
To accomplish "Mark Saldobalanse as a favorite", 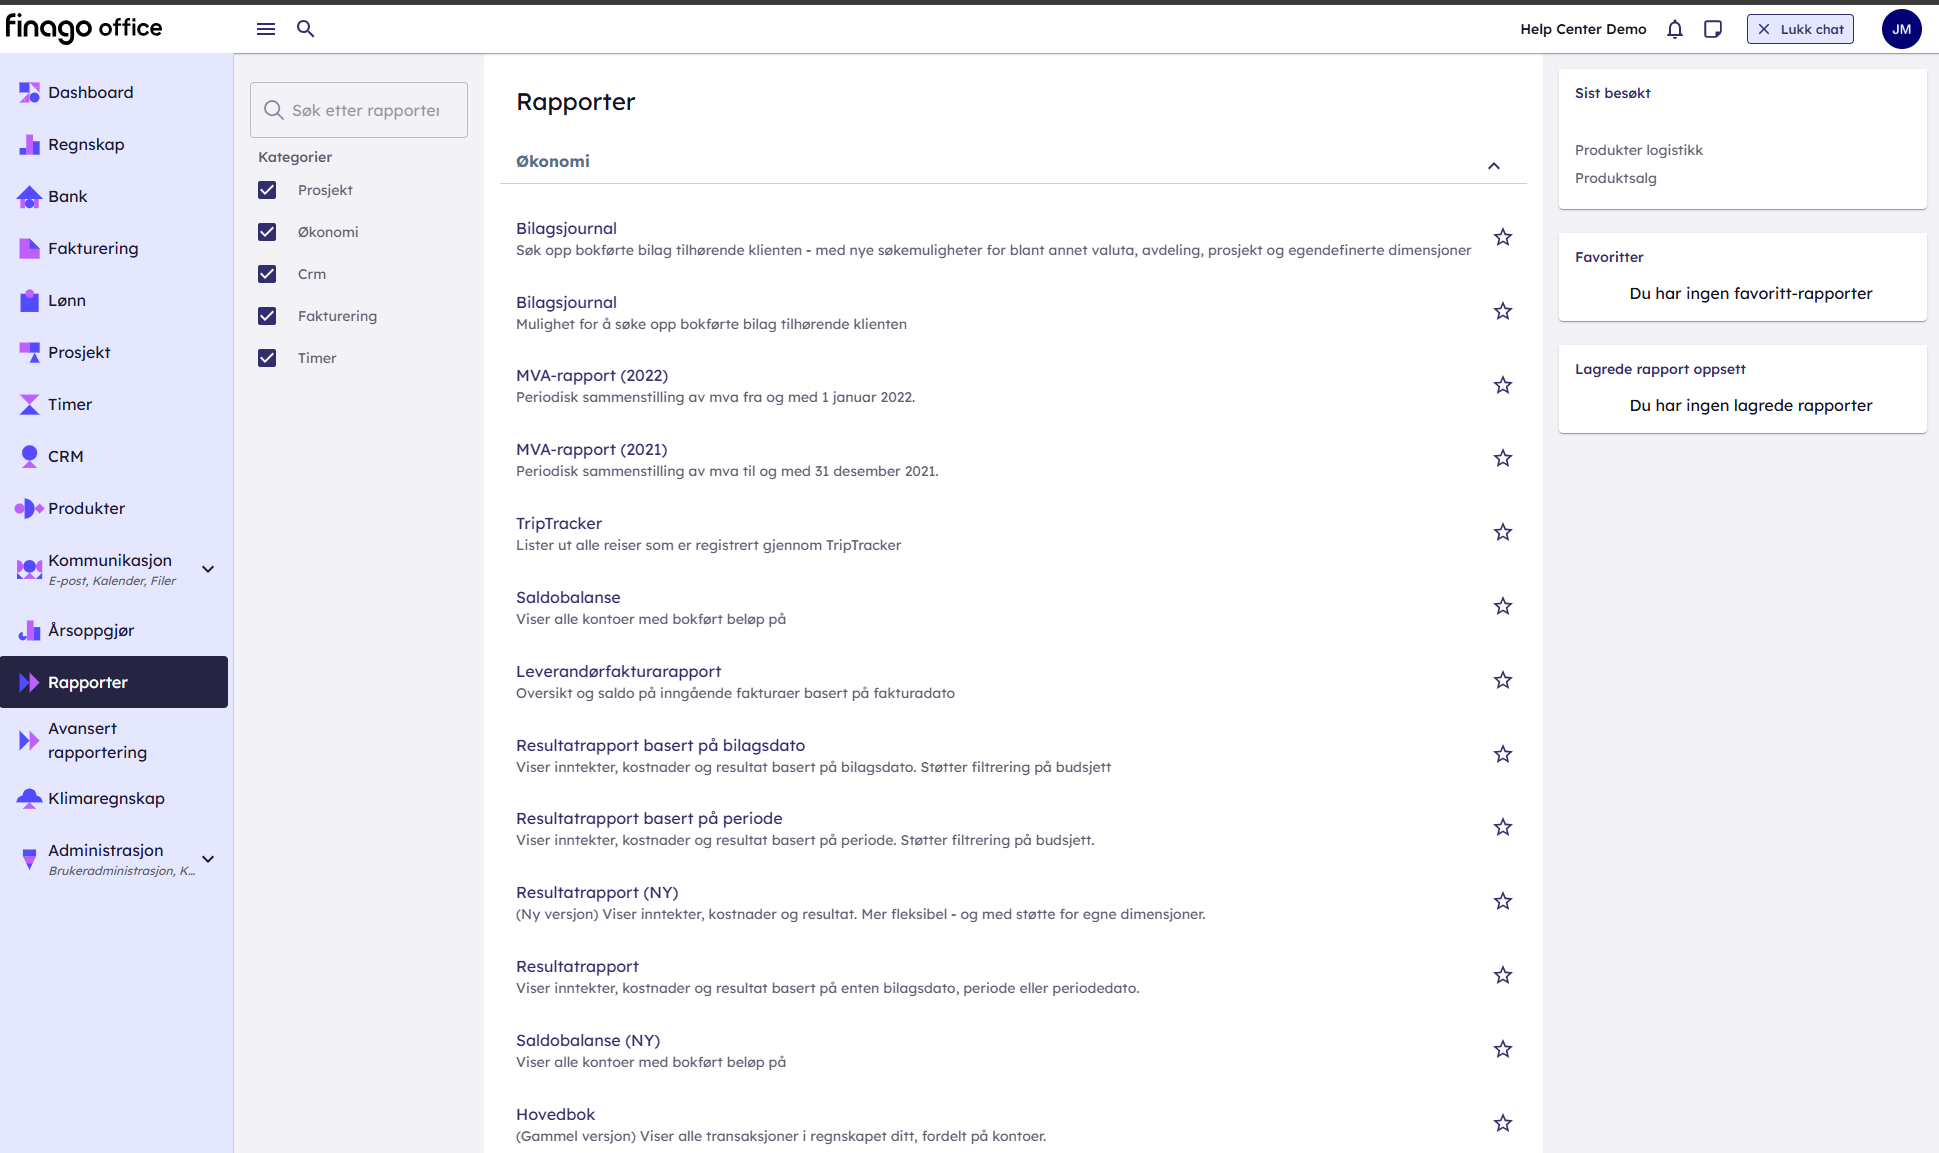I will [1502, 606].
